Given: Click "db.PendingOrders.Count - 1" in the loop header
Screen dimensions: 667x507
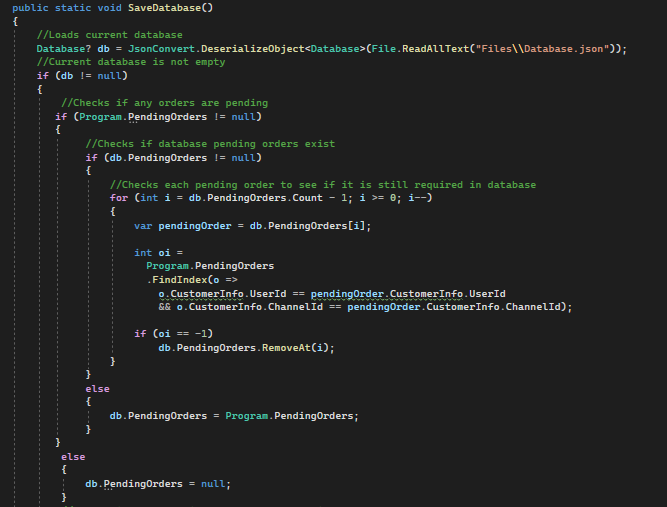Looking at the screenshot, I should [268, 198].
